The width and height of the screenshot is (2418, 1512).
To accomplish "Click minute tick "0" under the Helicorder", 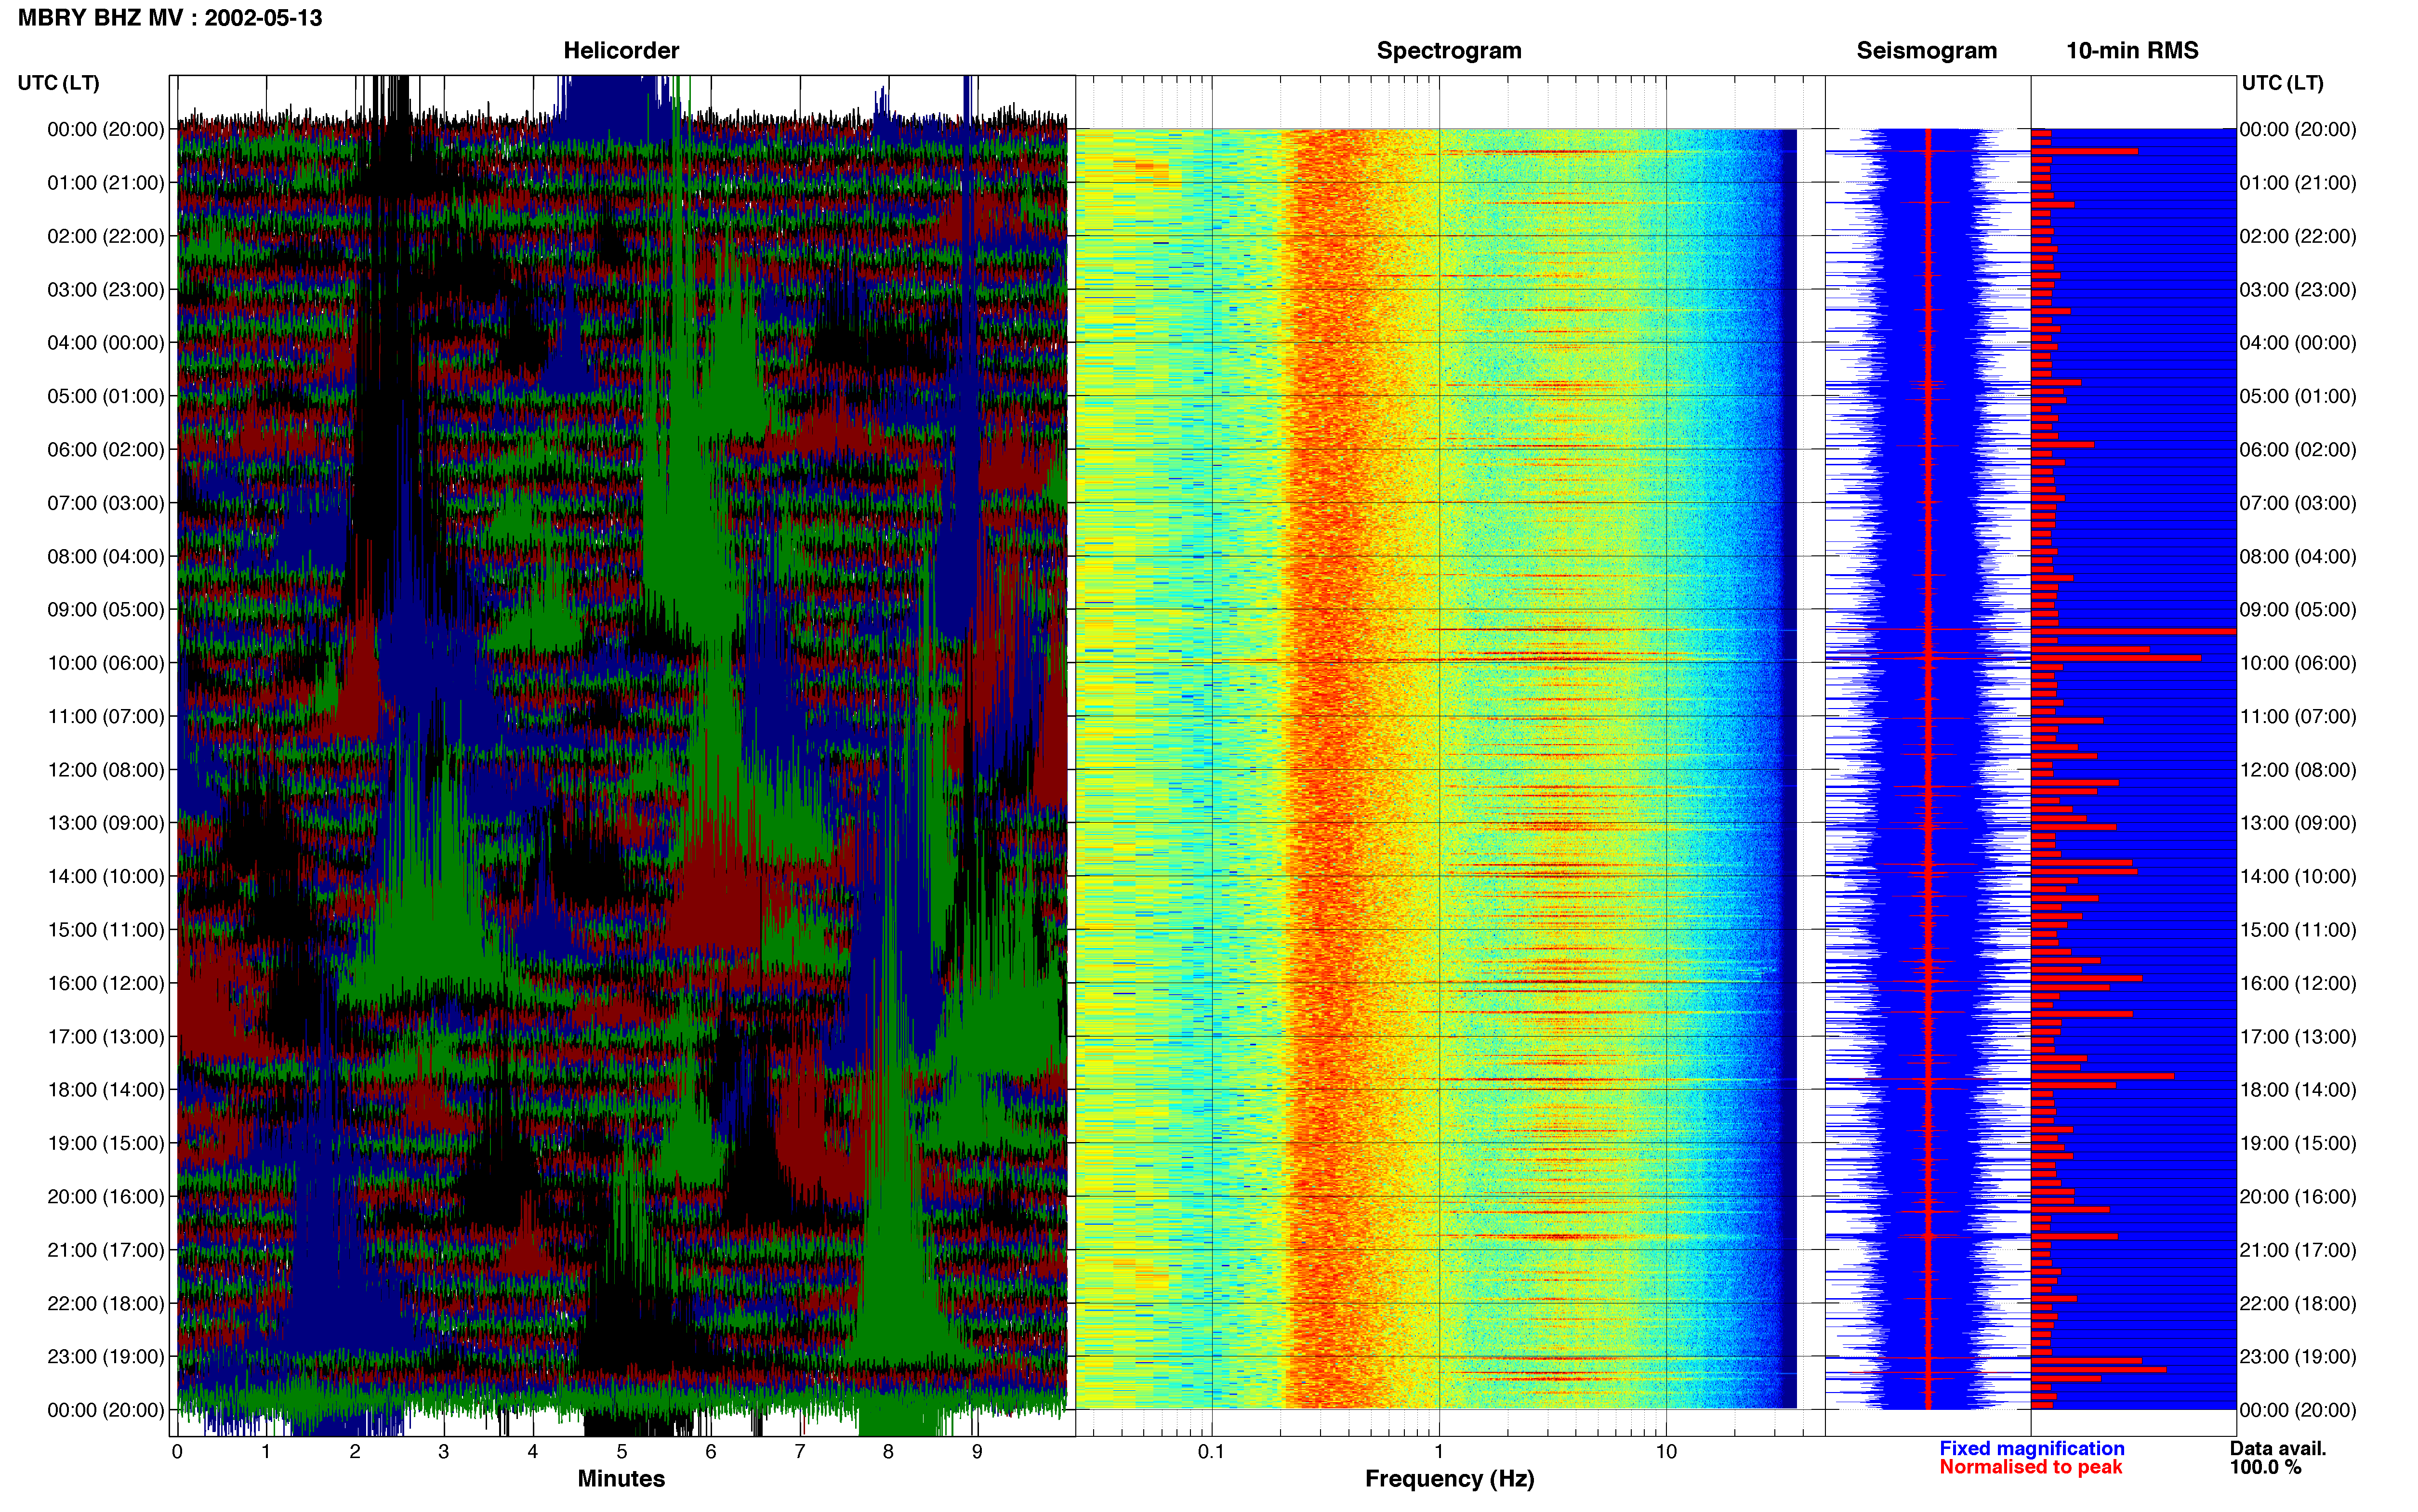I will click(x=177, y=1452).
